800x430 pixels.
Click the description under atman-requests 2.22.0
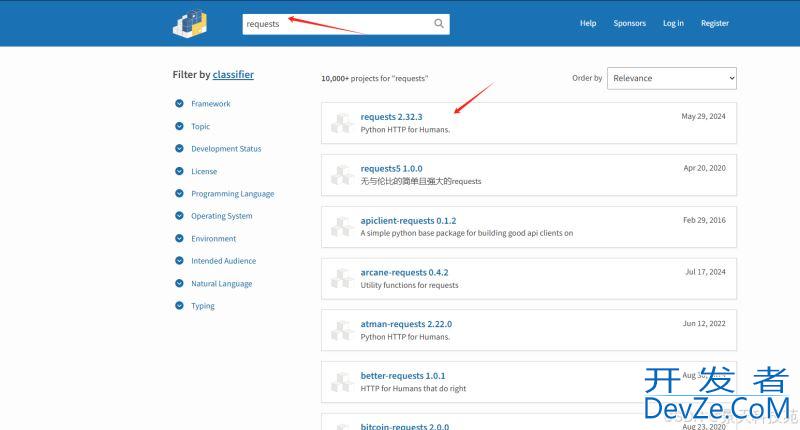coord(405,337)
